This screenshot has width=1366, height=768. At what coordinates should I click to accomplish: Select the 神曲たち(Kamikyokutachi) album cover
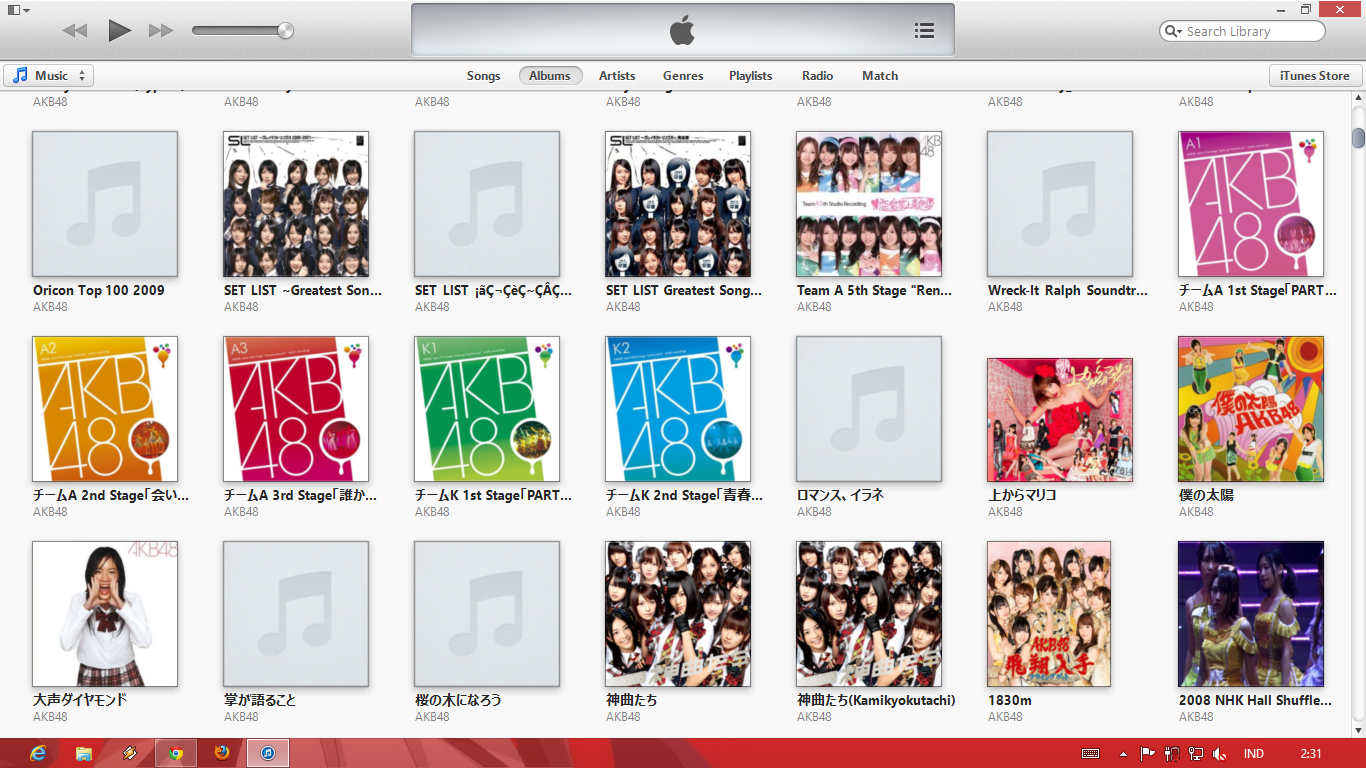[x=869, y=614]
